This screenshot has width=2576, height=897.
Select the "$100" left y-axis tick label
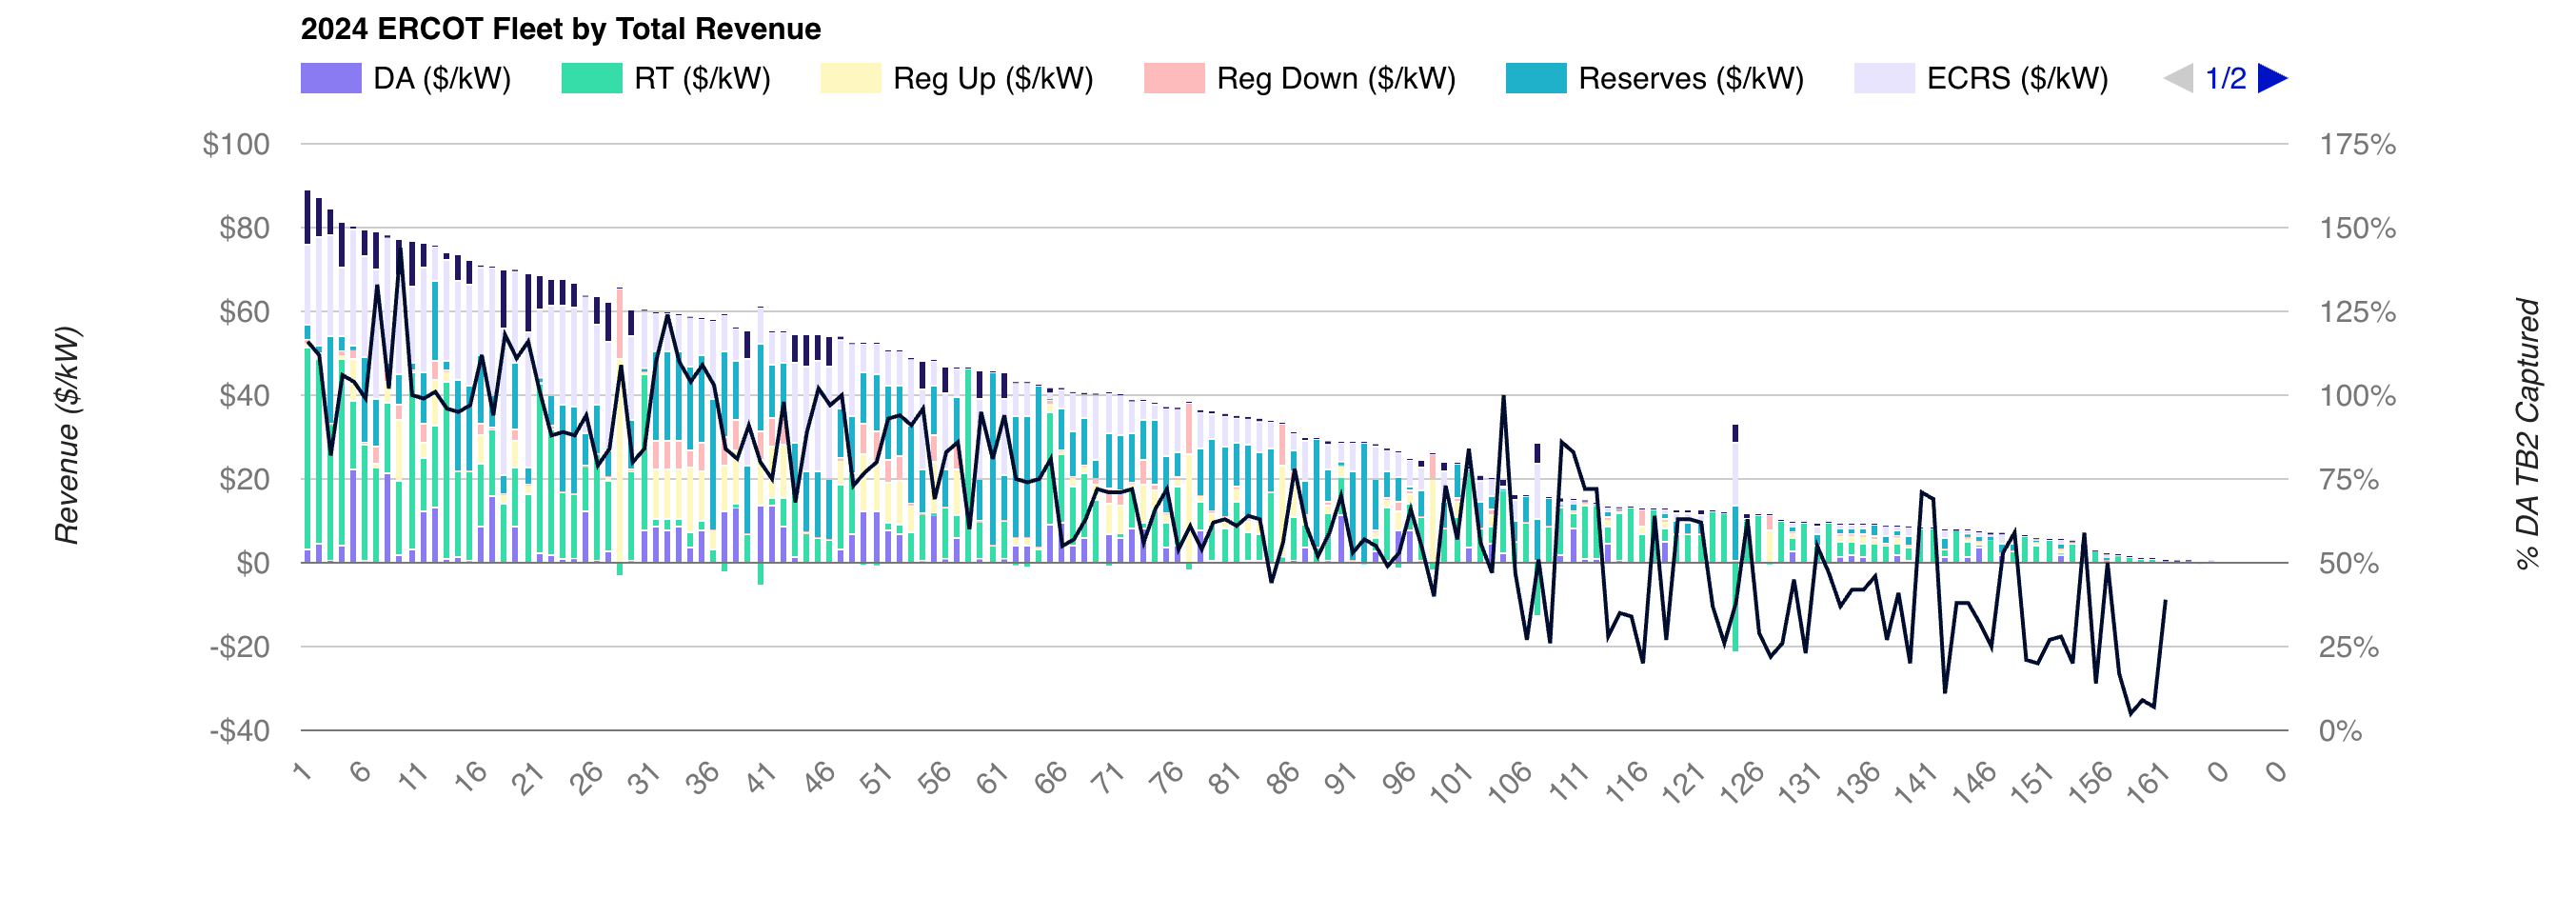236,144
